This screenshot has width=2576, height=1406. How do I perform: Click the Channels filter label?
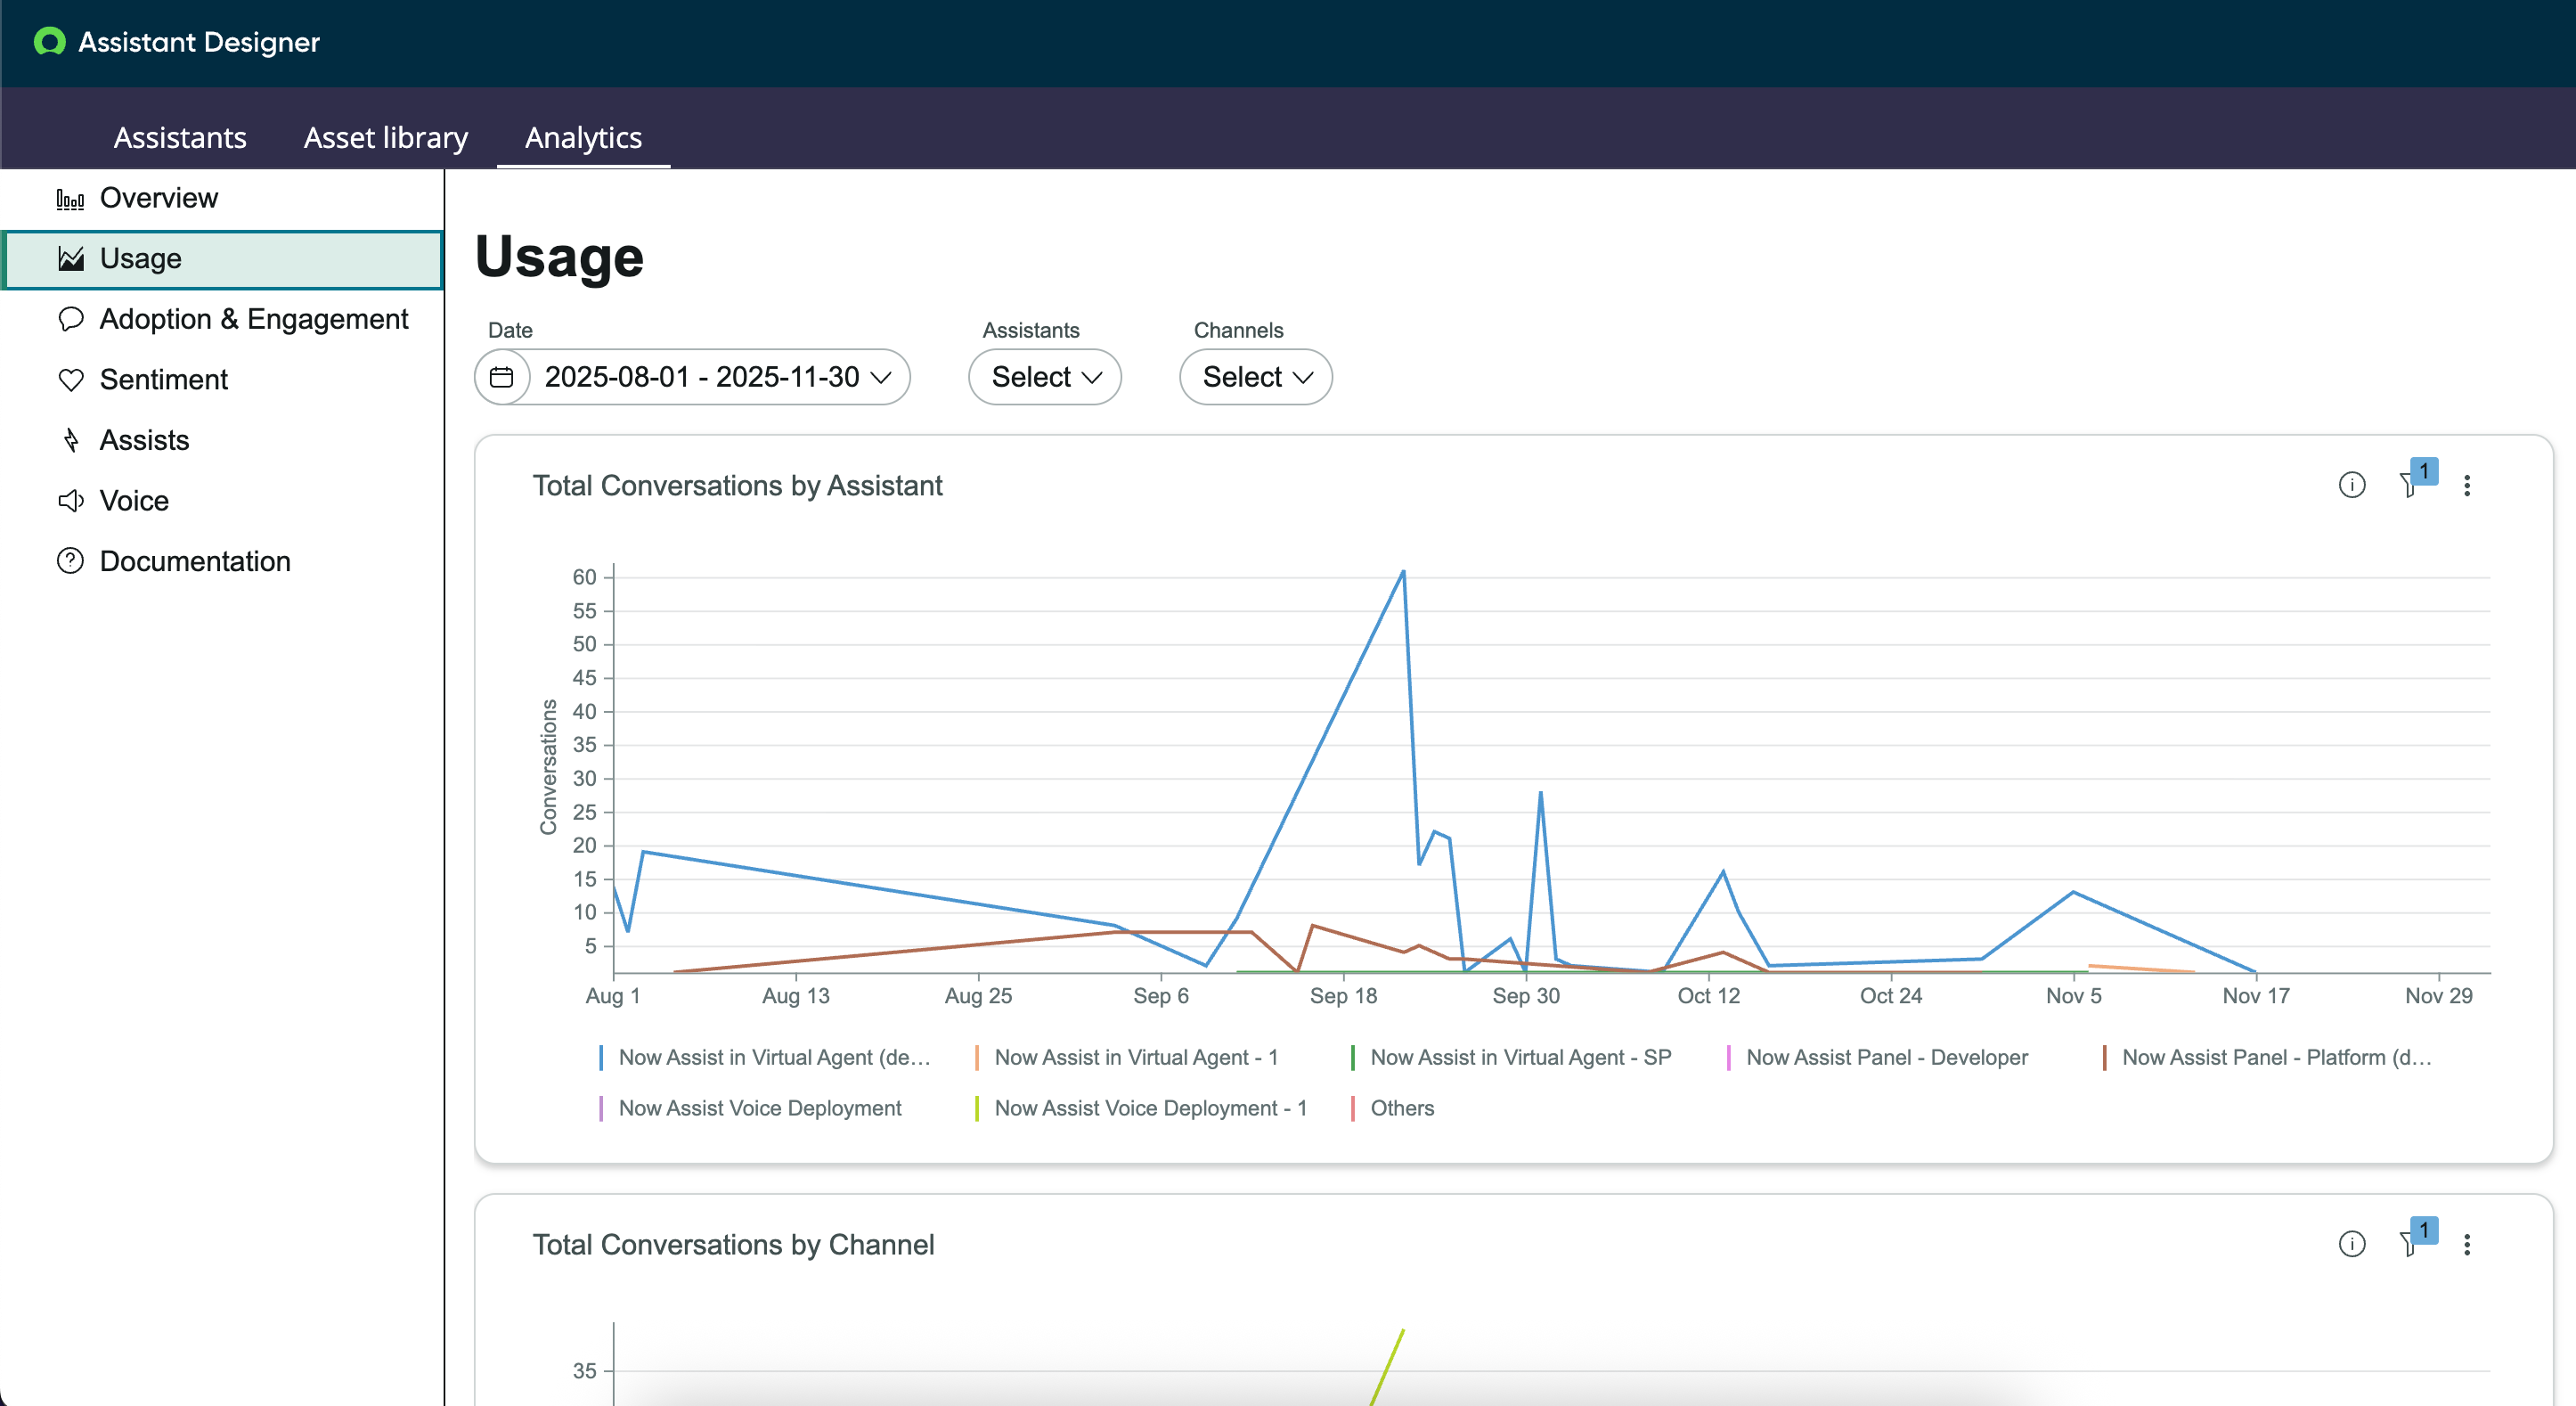click(x=1238, y=330)
